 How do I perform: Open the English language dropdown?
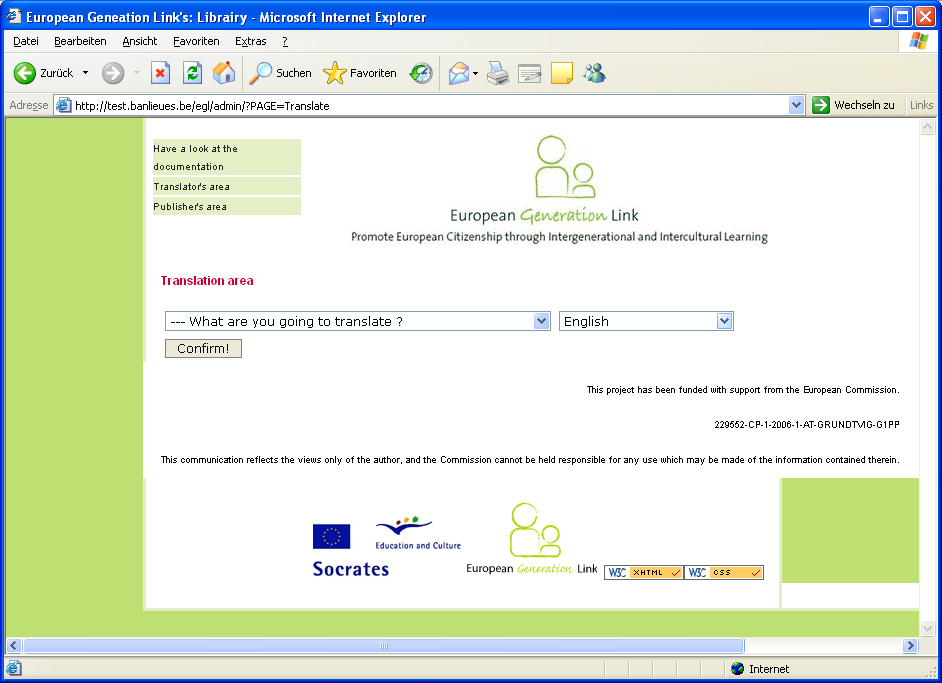tap(646, 321)
